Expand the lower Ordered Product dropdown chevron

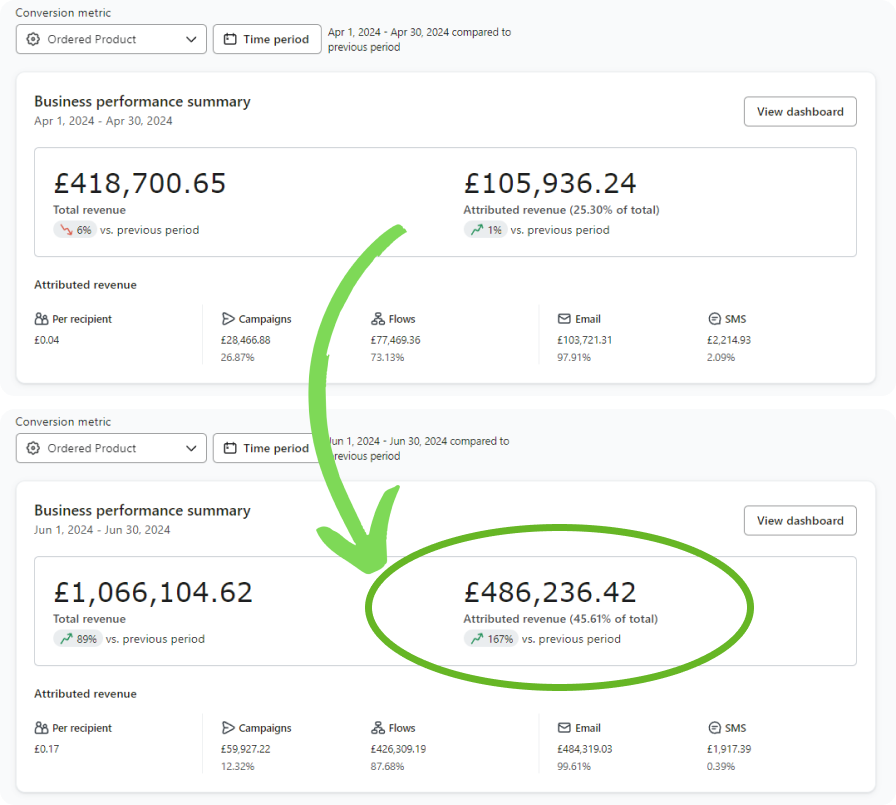tap(191, 448)
